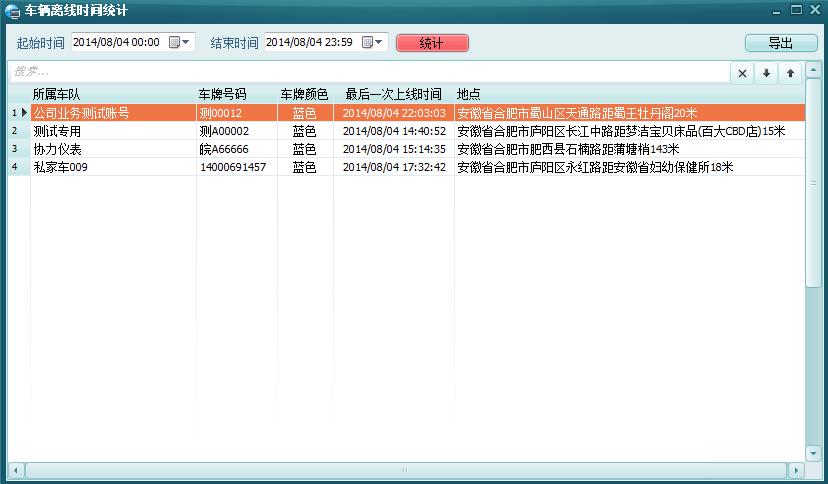Open the end time calendar picker
The height and width of the screenshot is (484, 828).
(x=374, y=43)
